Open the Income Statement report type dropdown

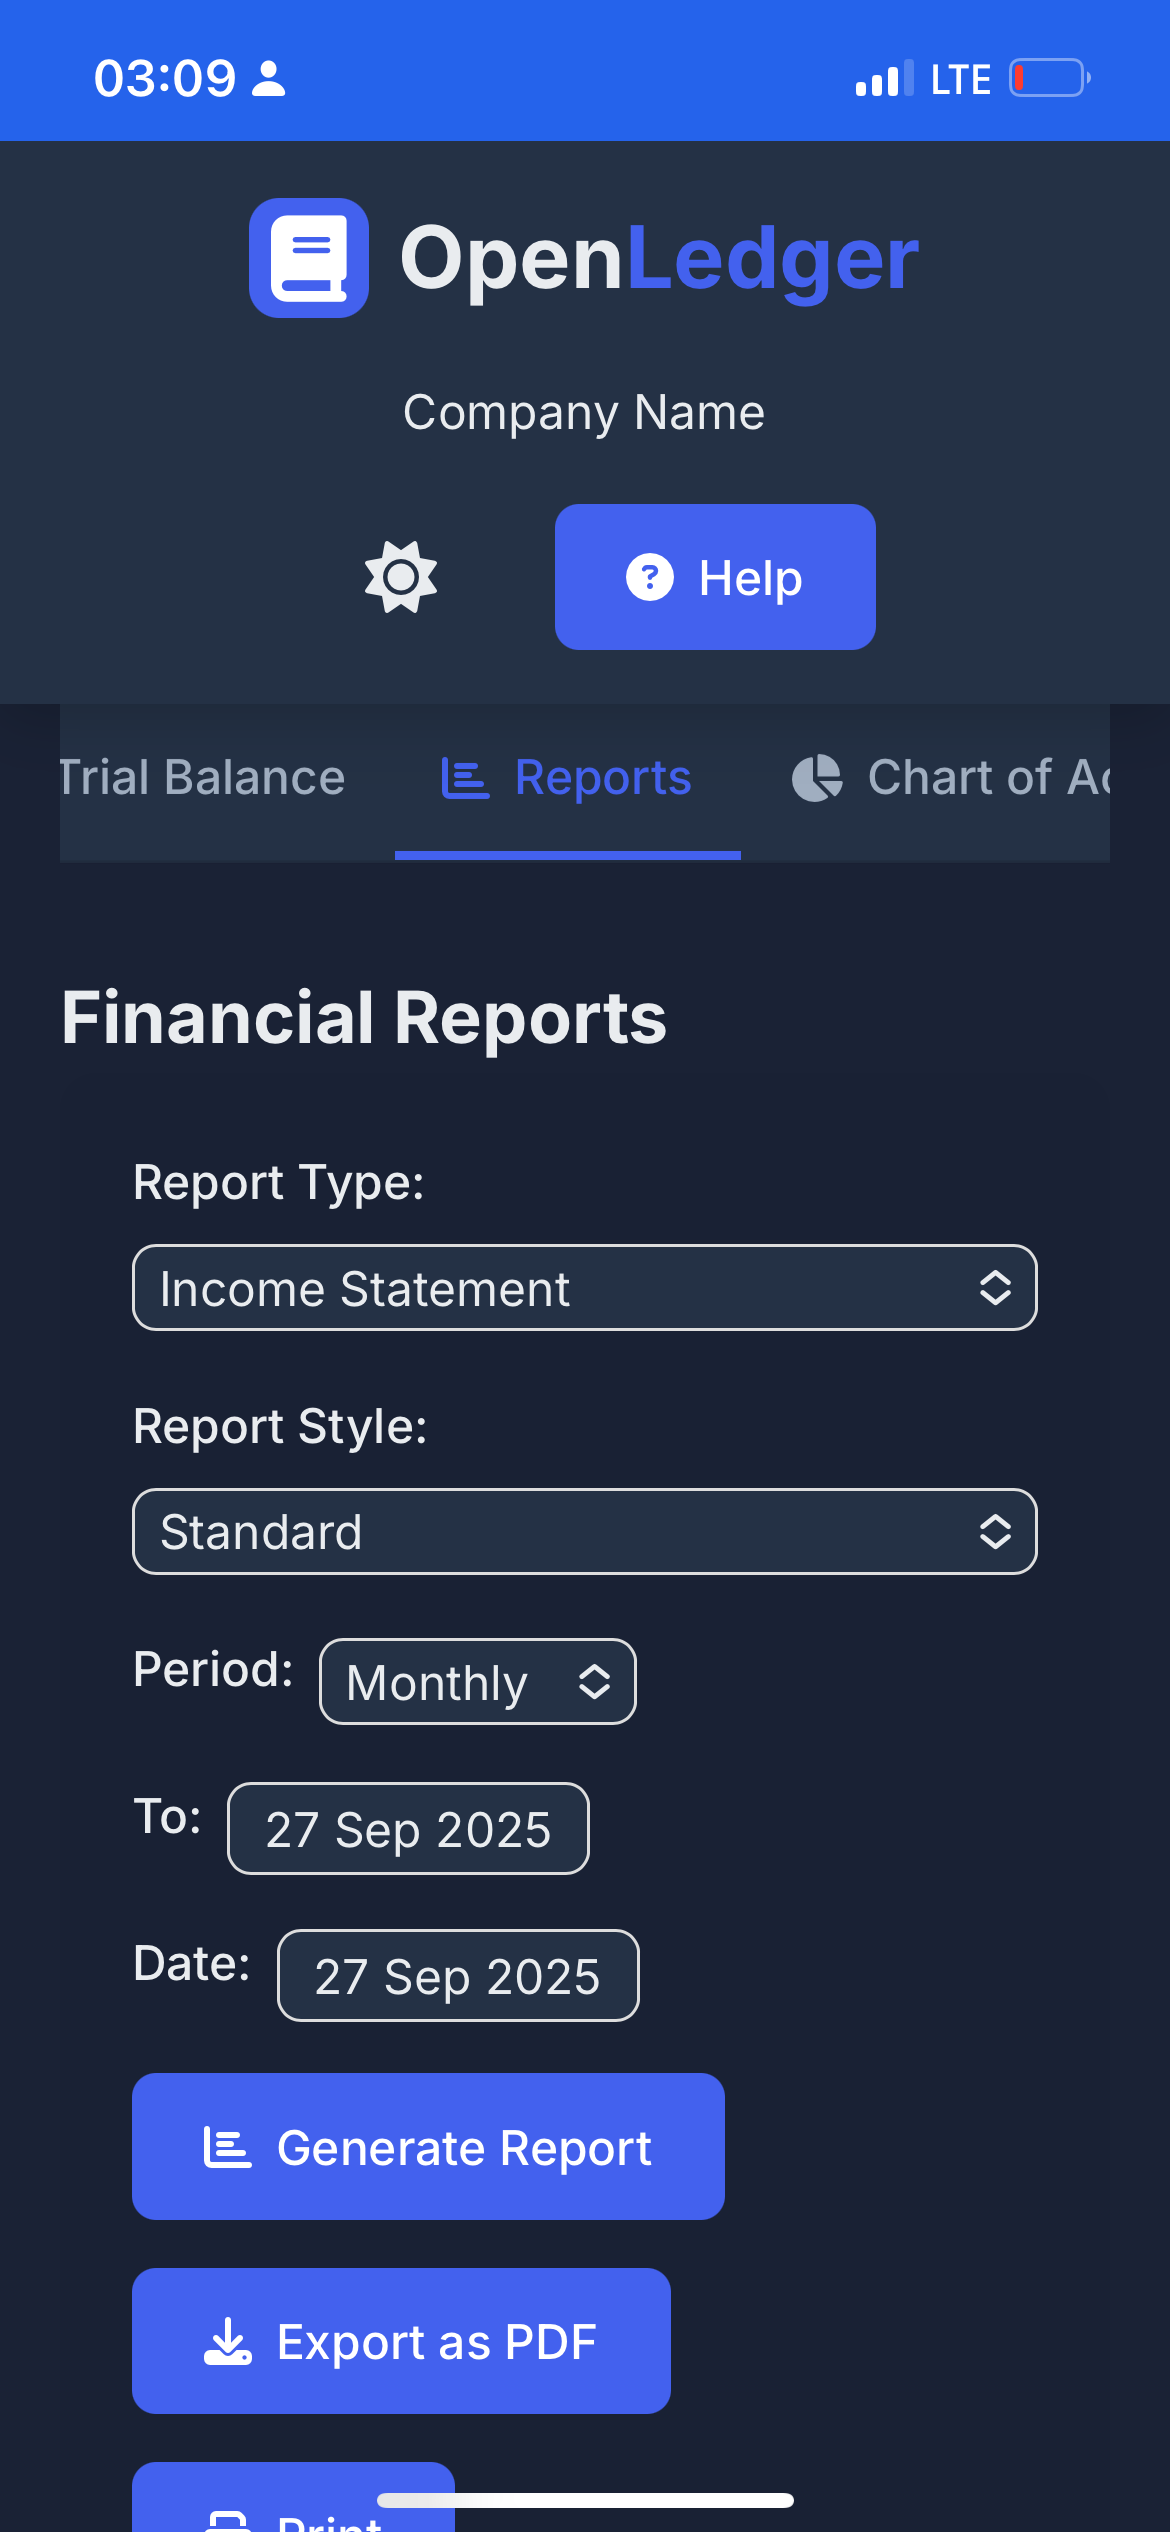pos(585,1288)
